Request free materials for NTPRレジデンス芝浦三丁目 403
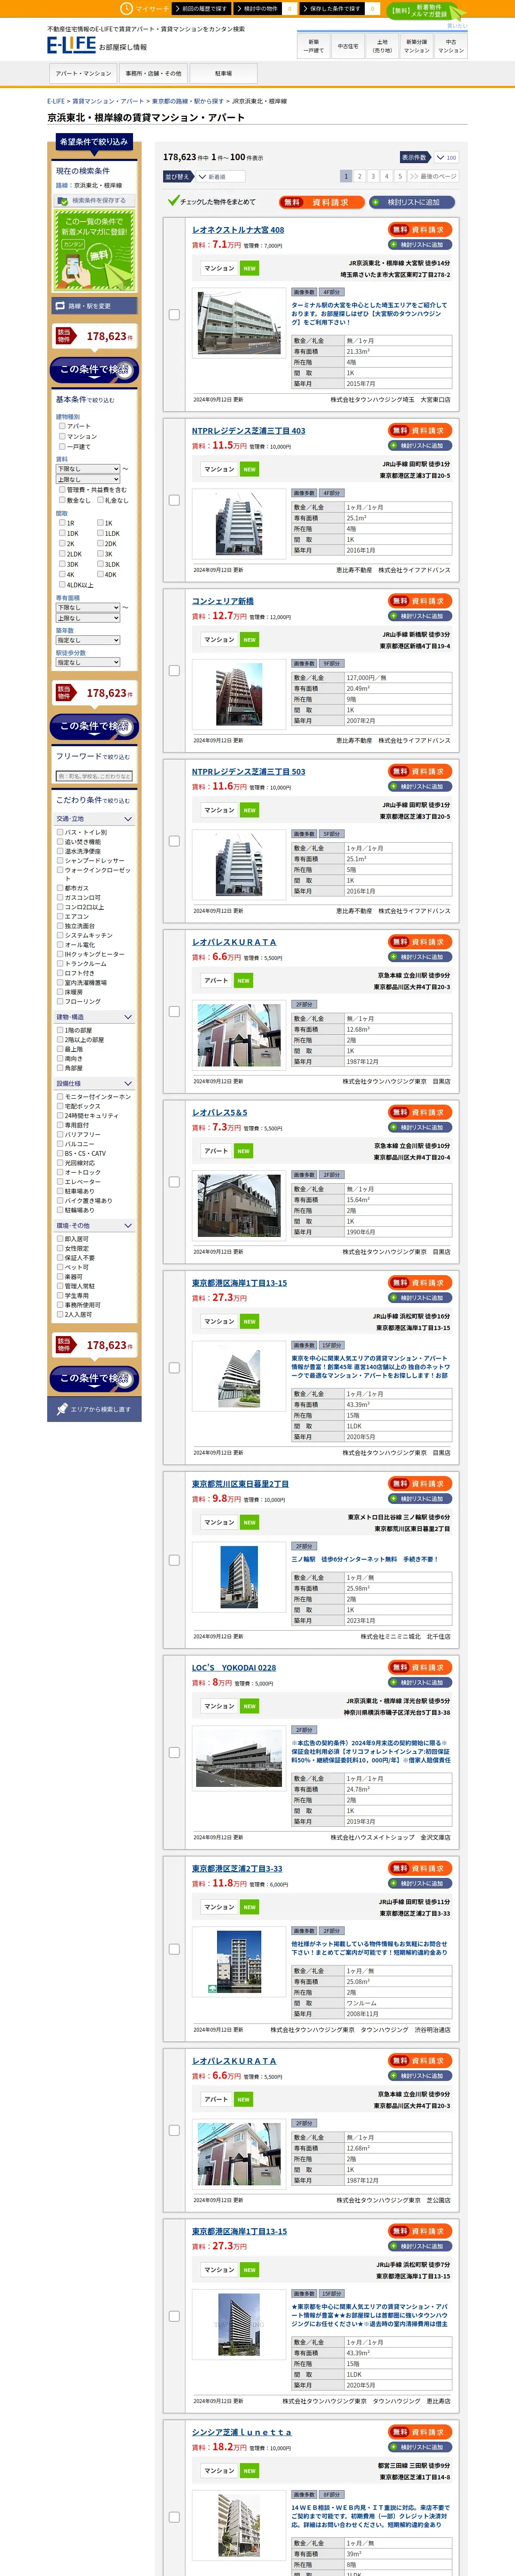Image resolution: width=515 pixels, height=2576 pixels. tap(421, 430)
